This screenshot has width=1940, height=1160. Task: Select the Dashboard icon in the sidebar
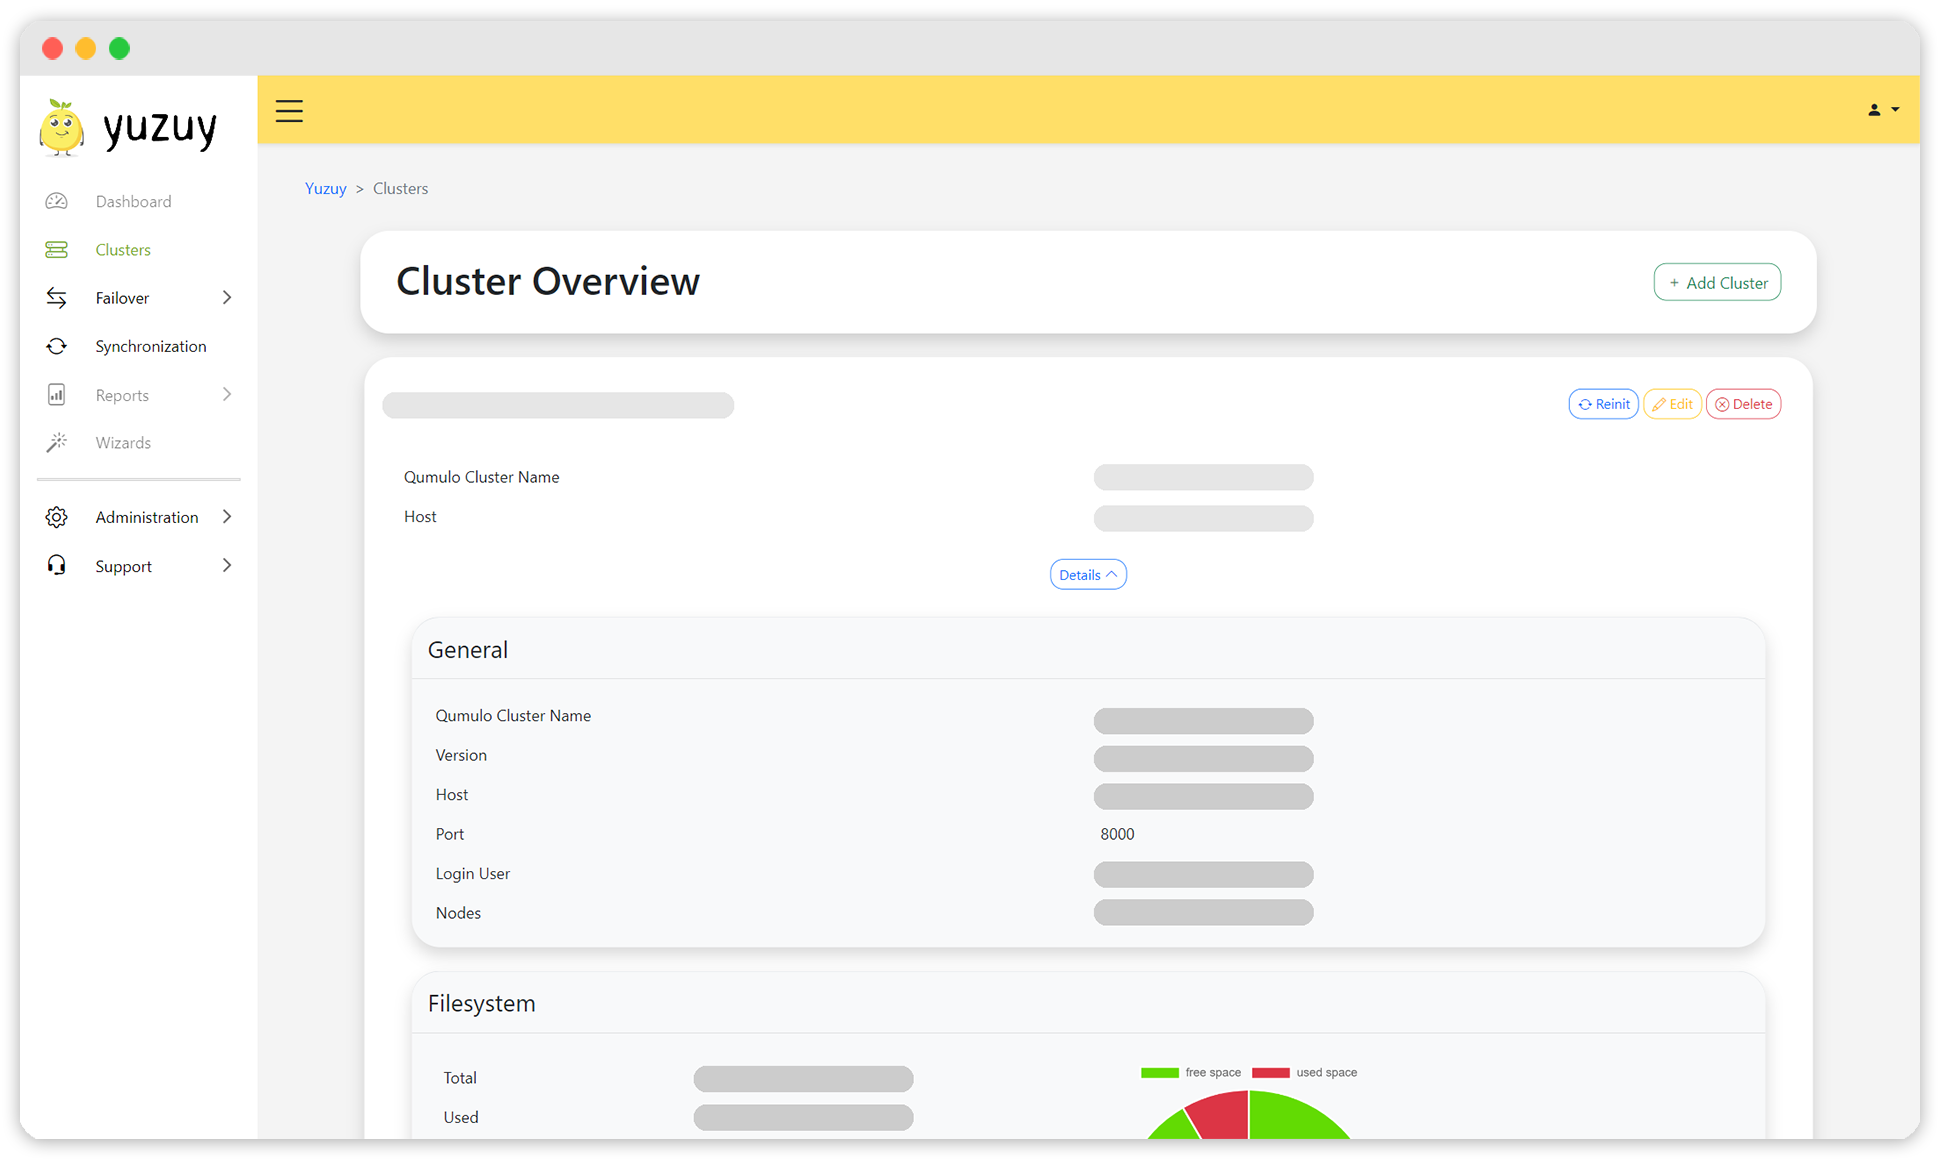pyautogui.click(x=57, y=200)
